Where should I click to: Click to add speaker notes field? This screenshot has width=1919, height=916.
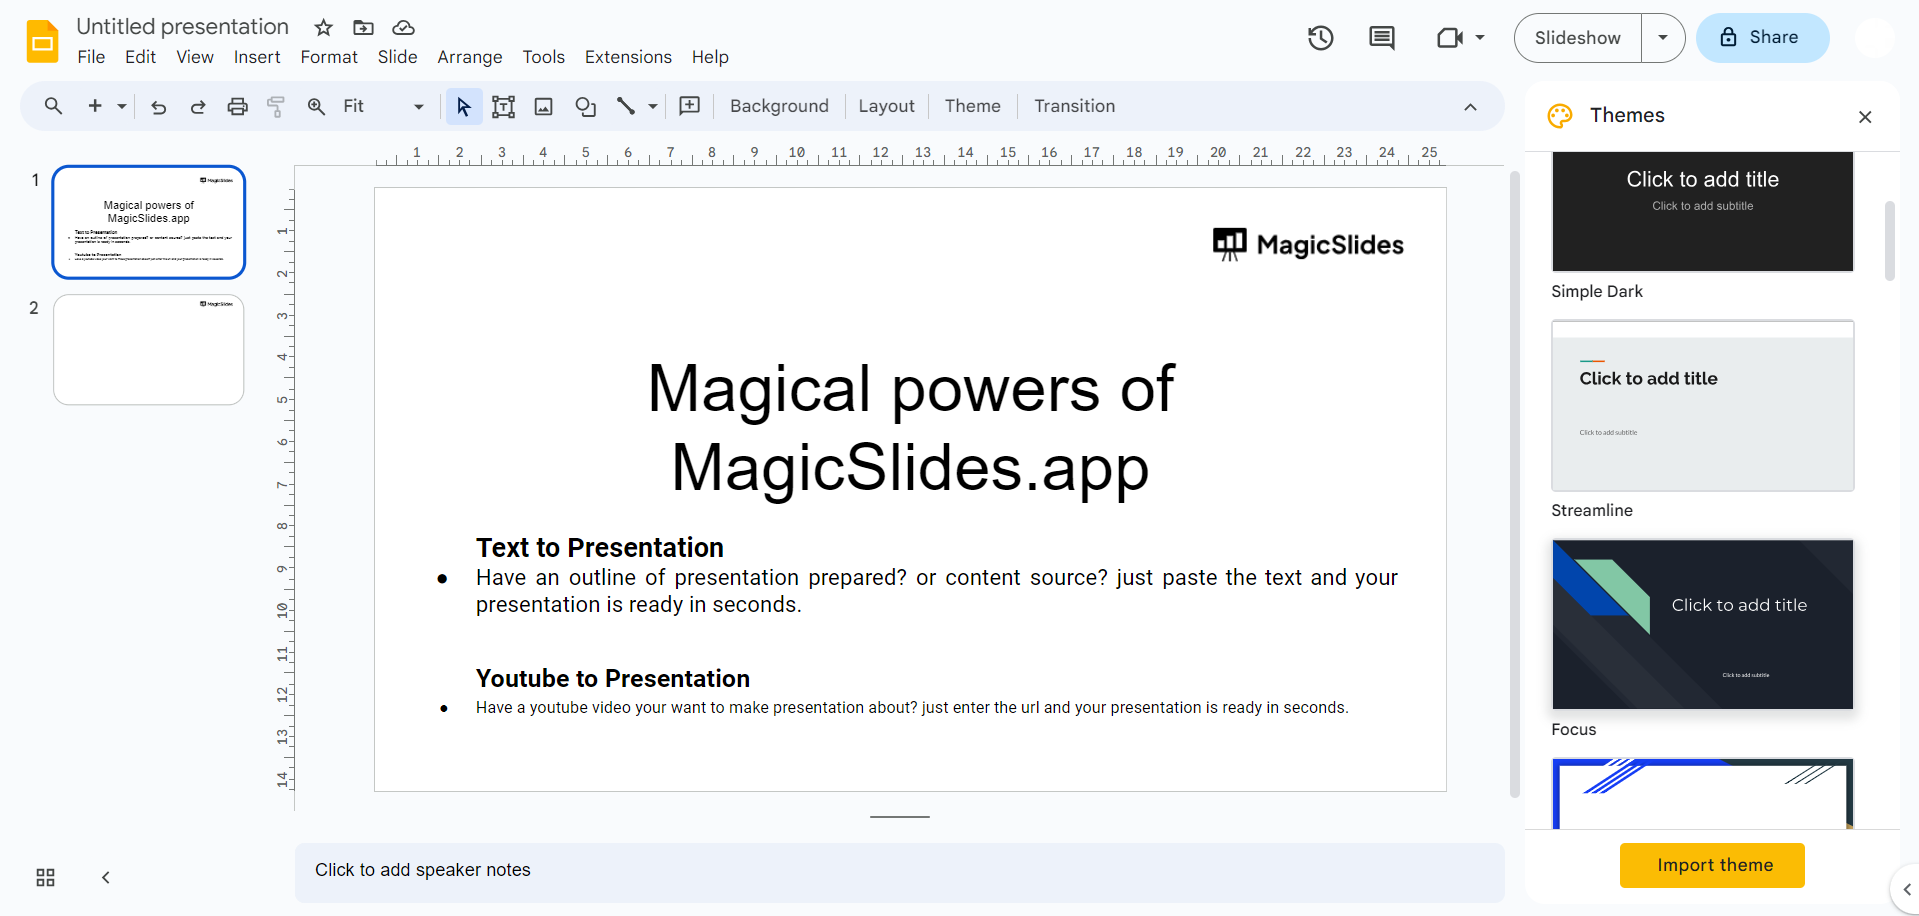[898, 870]
